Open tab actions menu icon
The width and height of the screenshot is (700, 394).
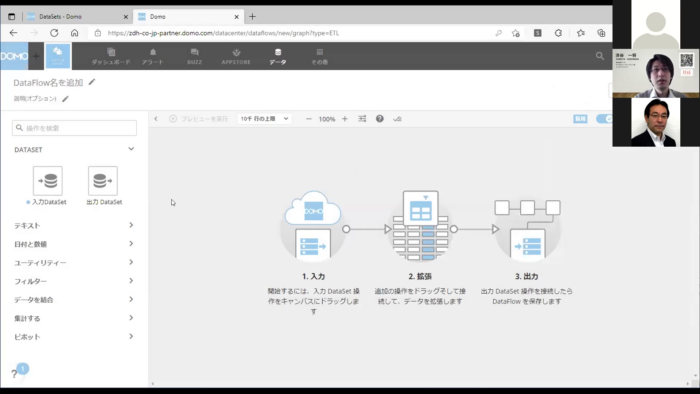[12, 17]
